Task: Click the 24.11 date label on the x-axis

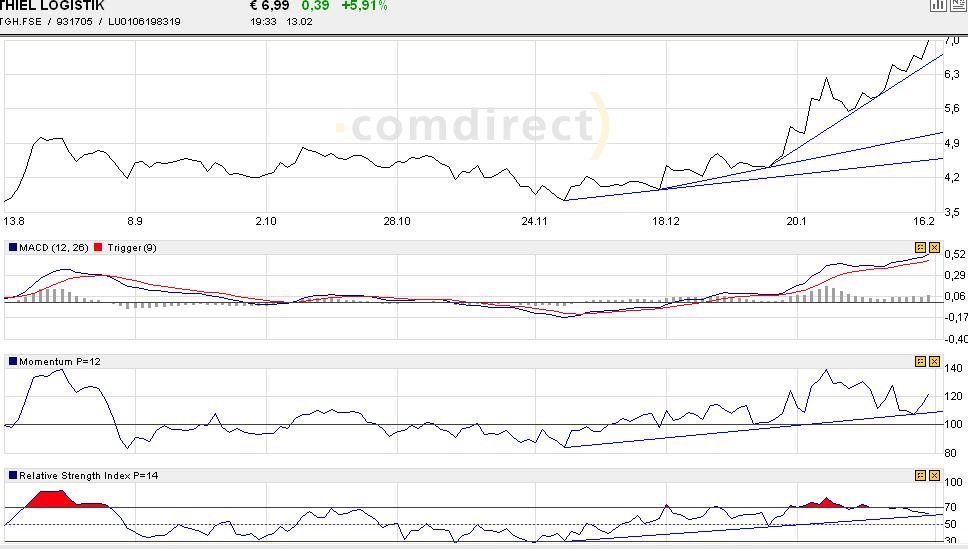Action: (x=535, y=221)
